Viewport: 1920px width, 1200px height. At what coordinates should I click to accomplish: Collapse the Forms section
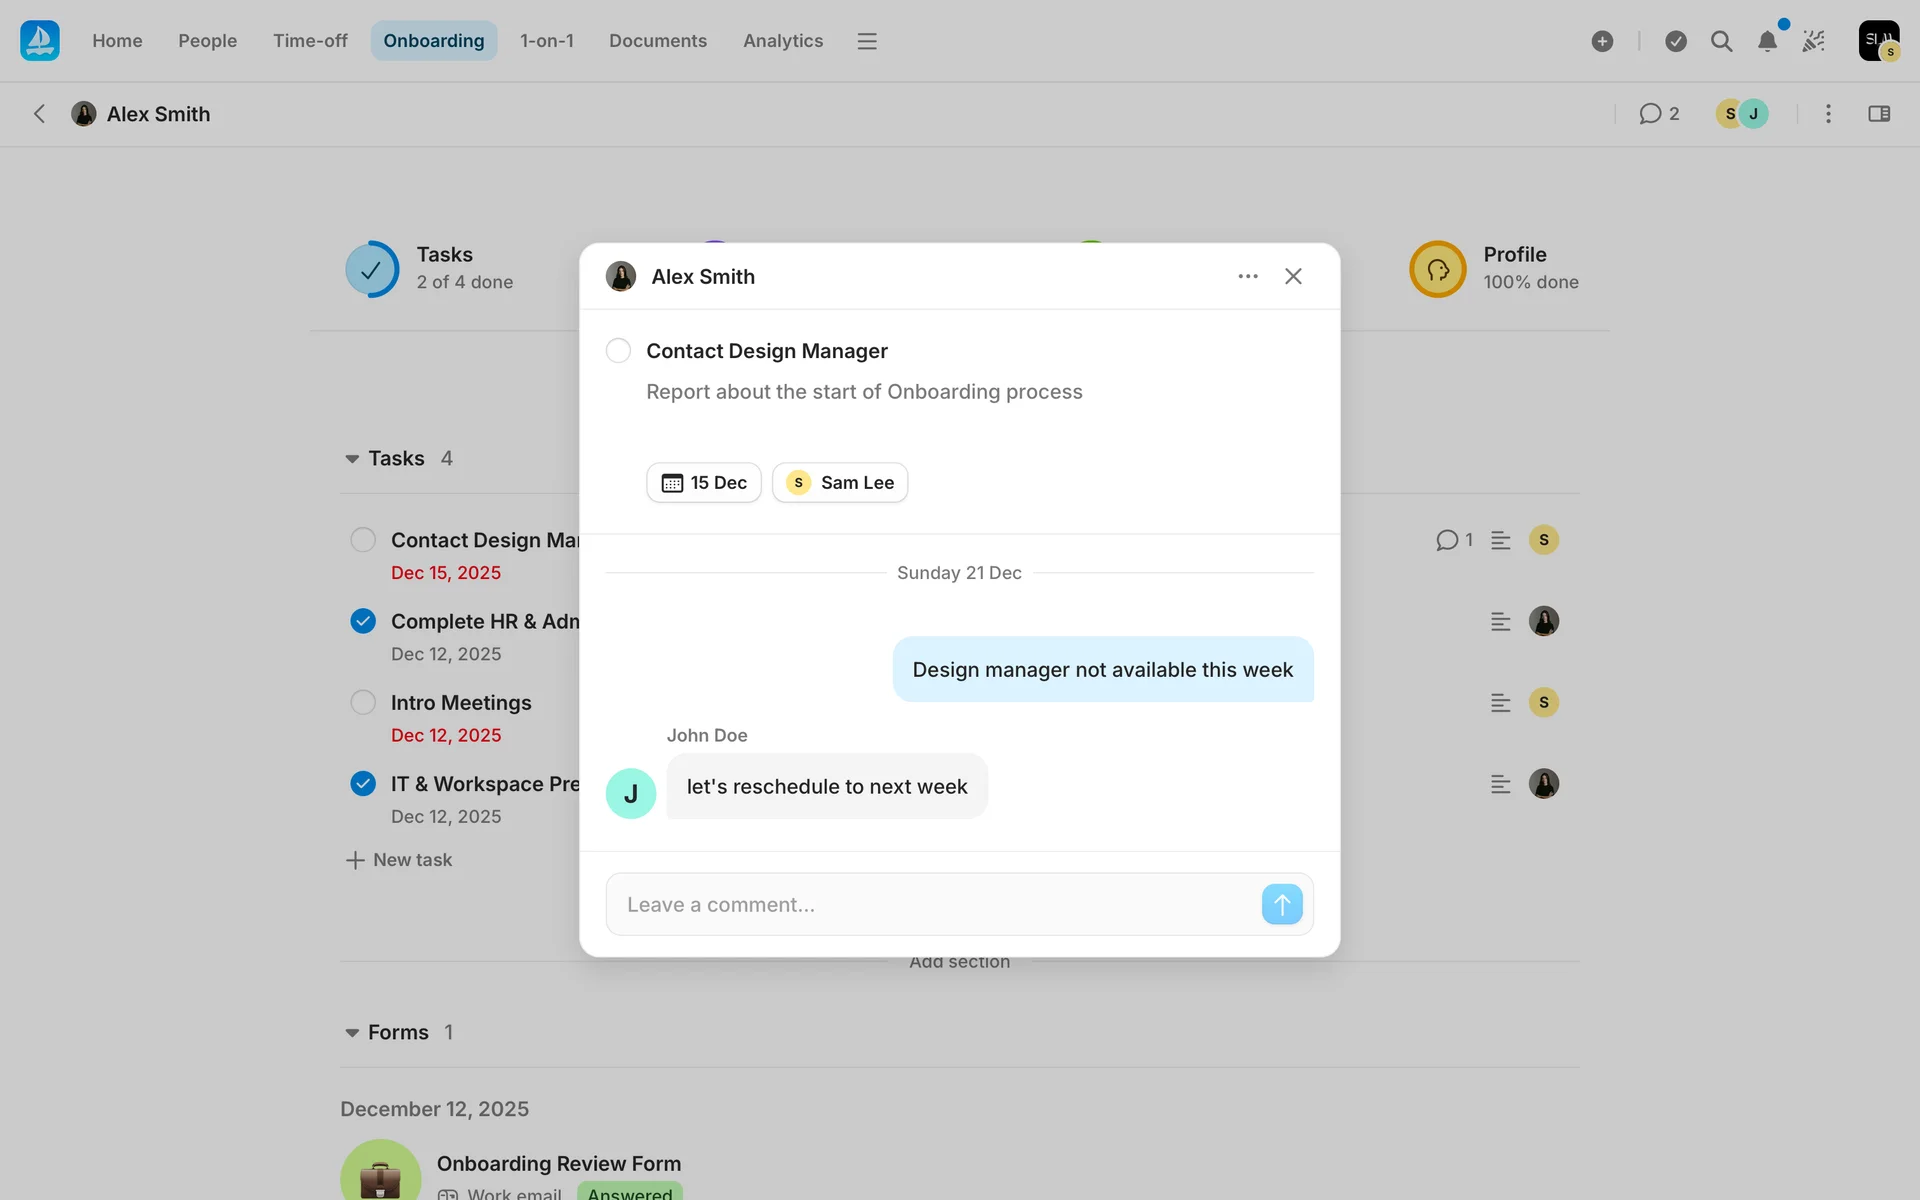click(352, 1033)
